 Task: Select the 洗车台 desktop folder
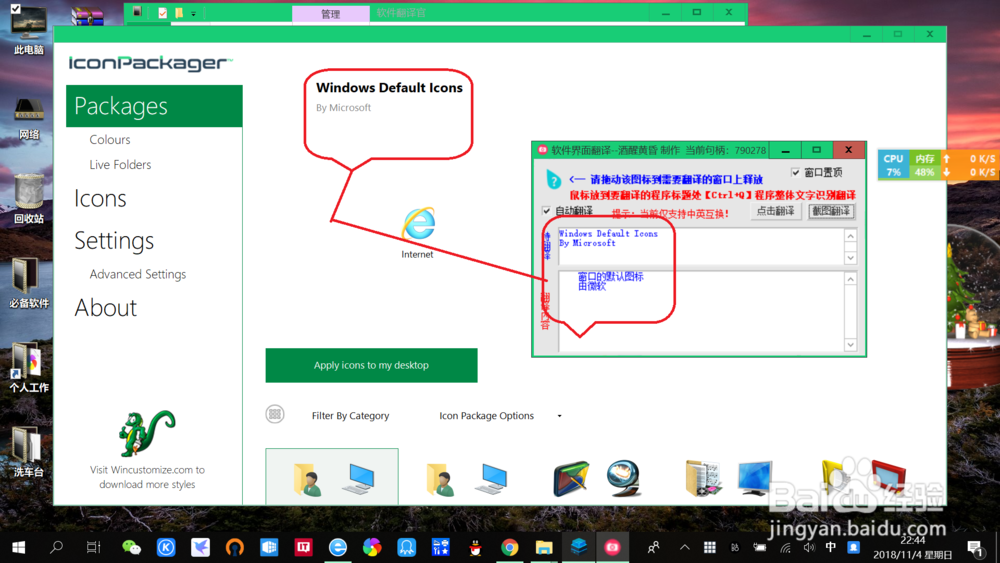(29, 452)
